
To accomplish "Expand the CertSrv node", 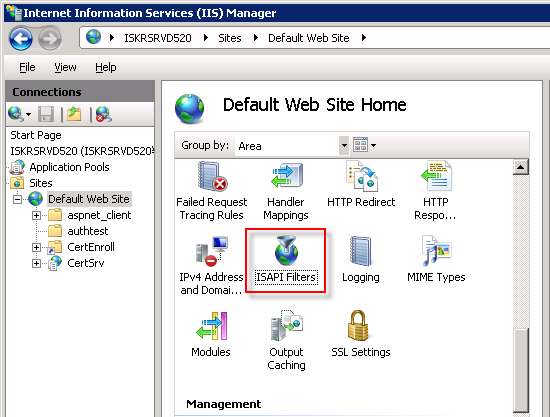I will click(x=36, y=263).
